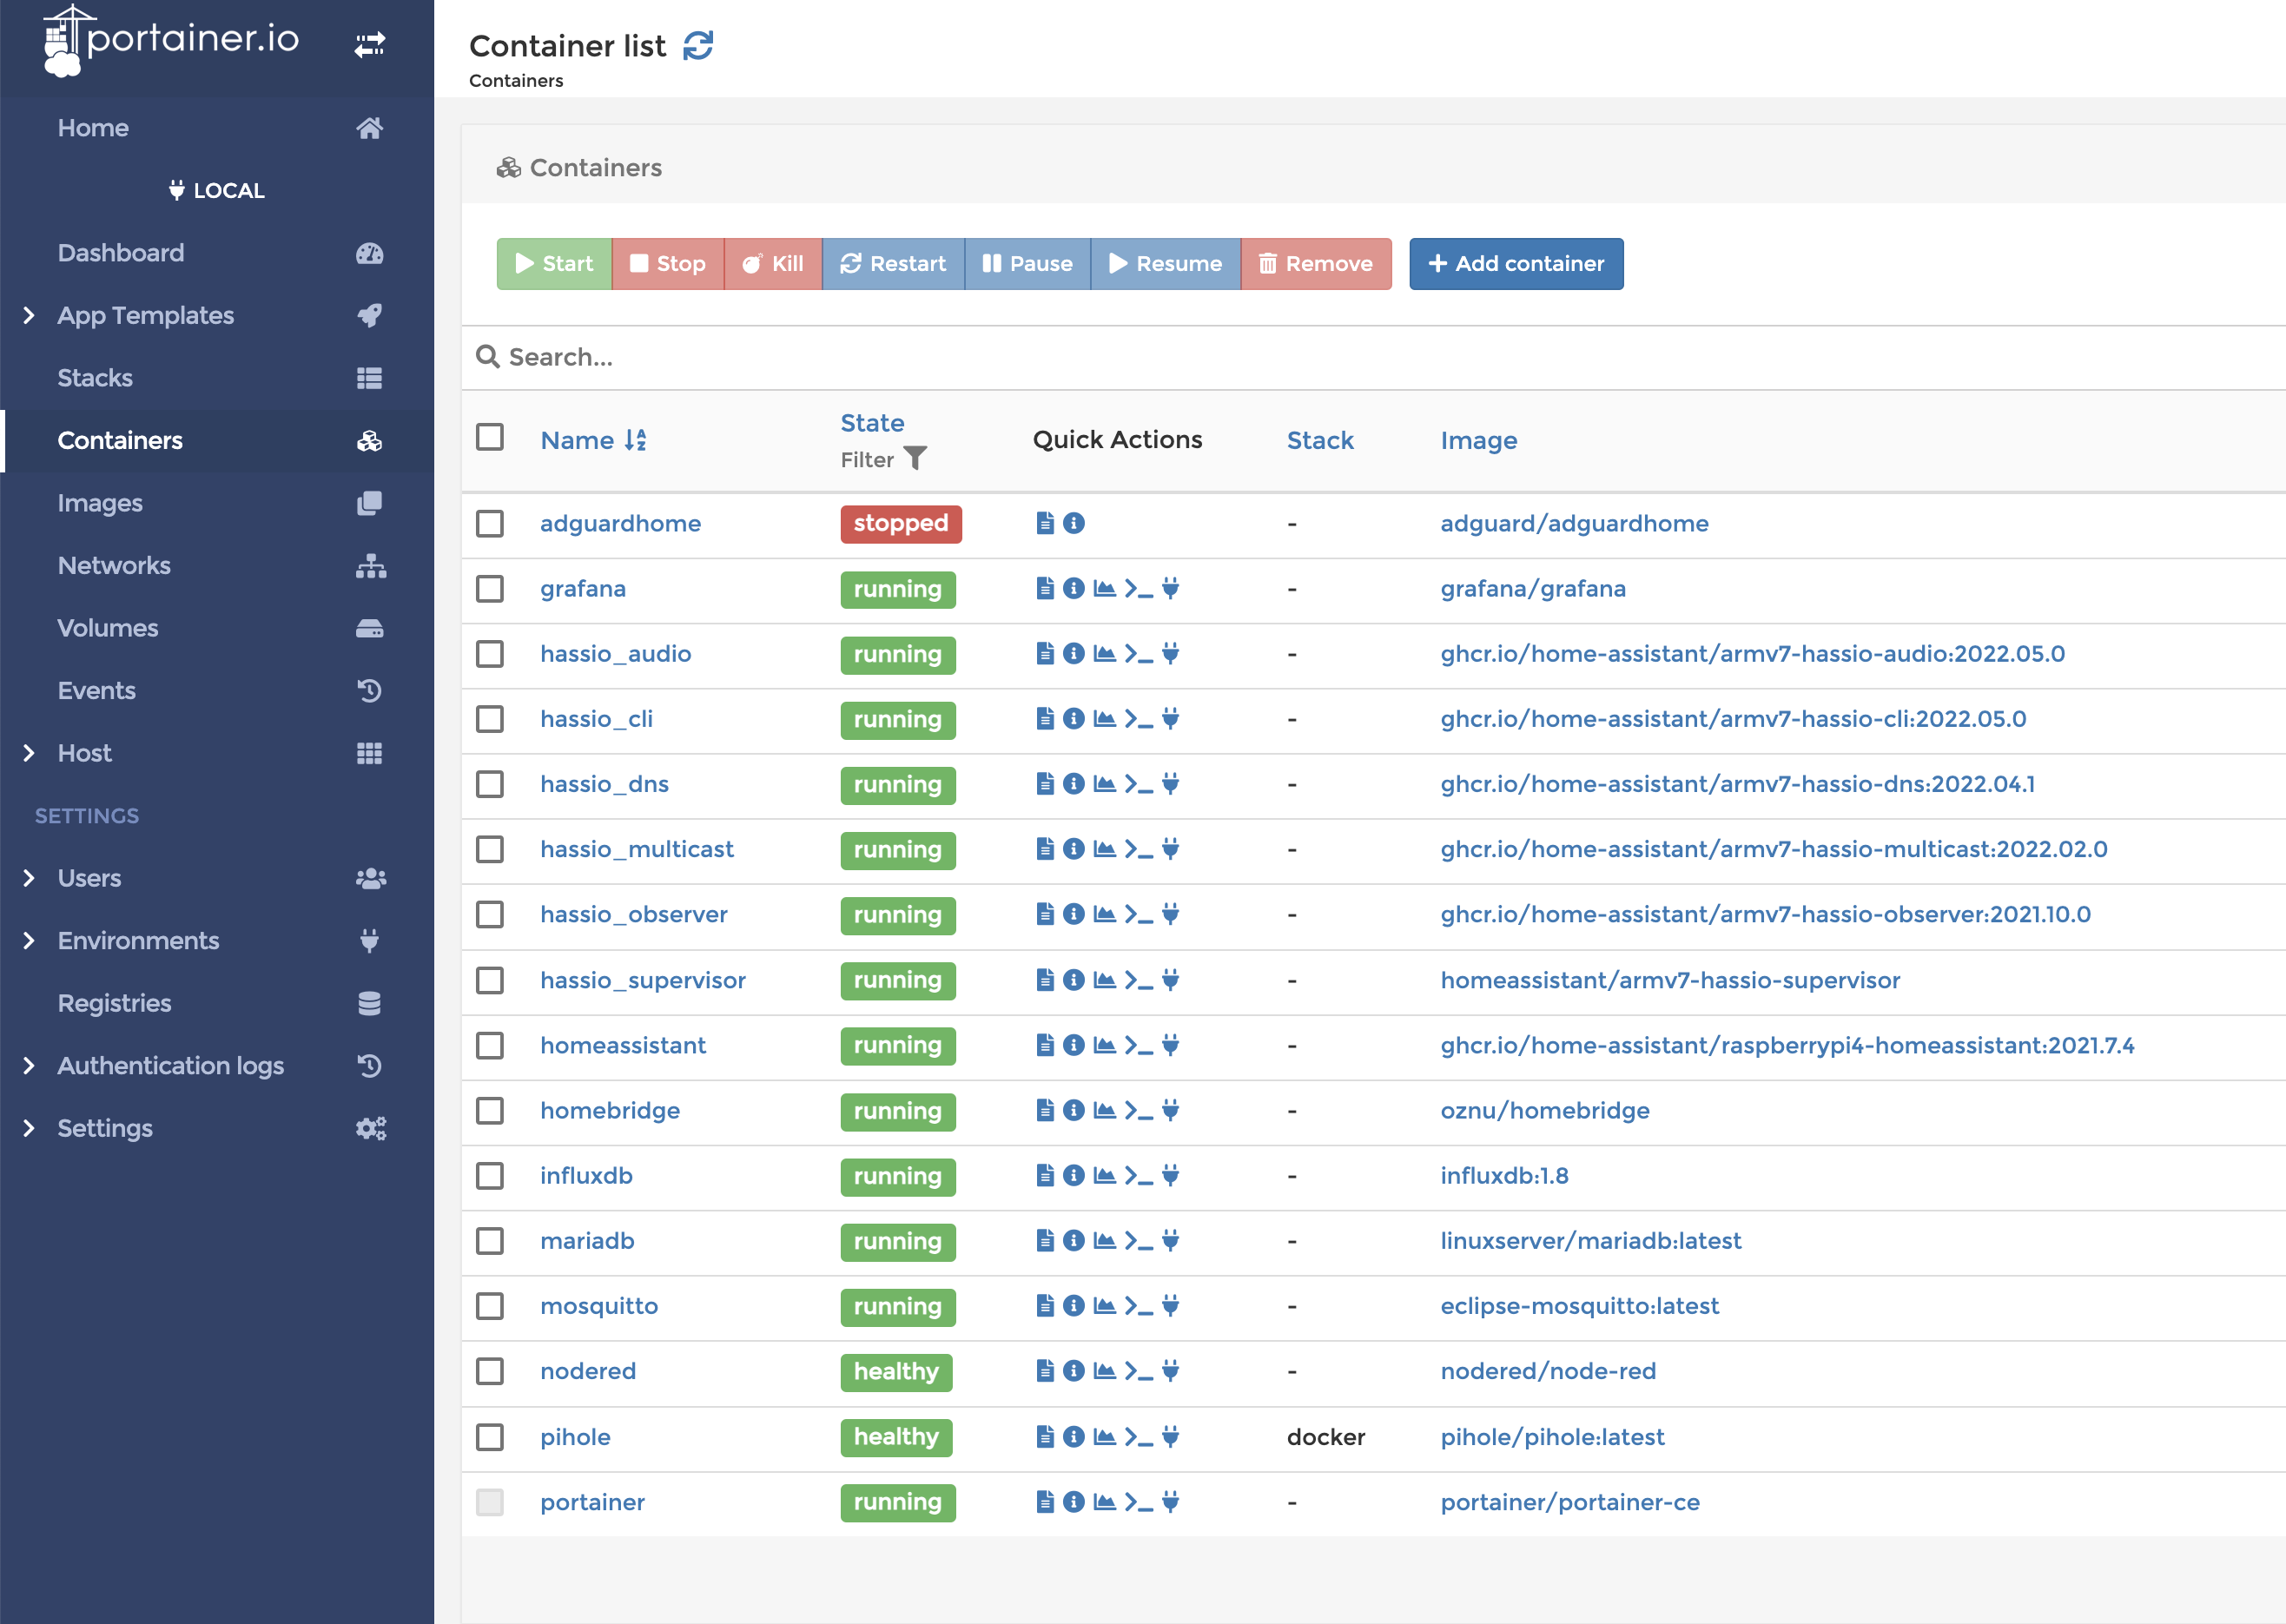Click the Stop button
Viewport: 2286px width, 1624px height.
tap(668, 264)
